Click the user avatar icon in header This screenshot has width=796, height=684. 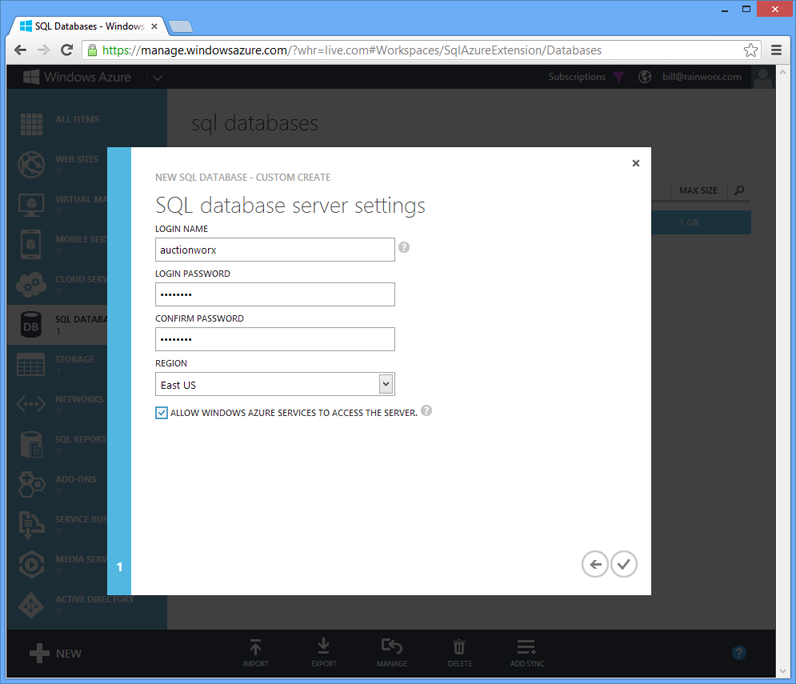click(x=764, y=78)
